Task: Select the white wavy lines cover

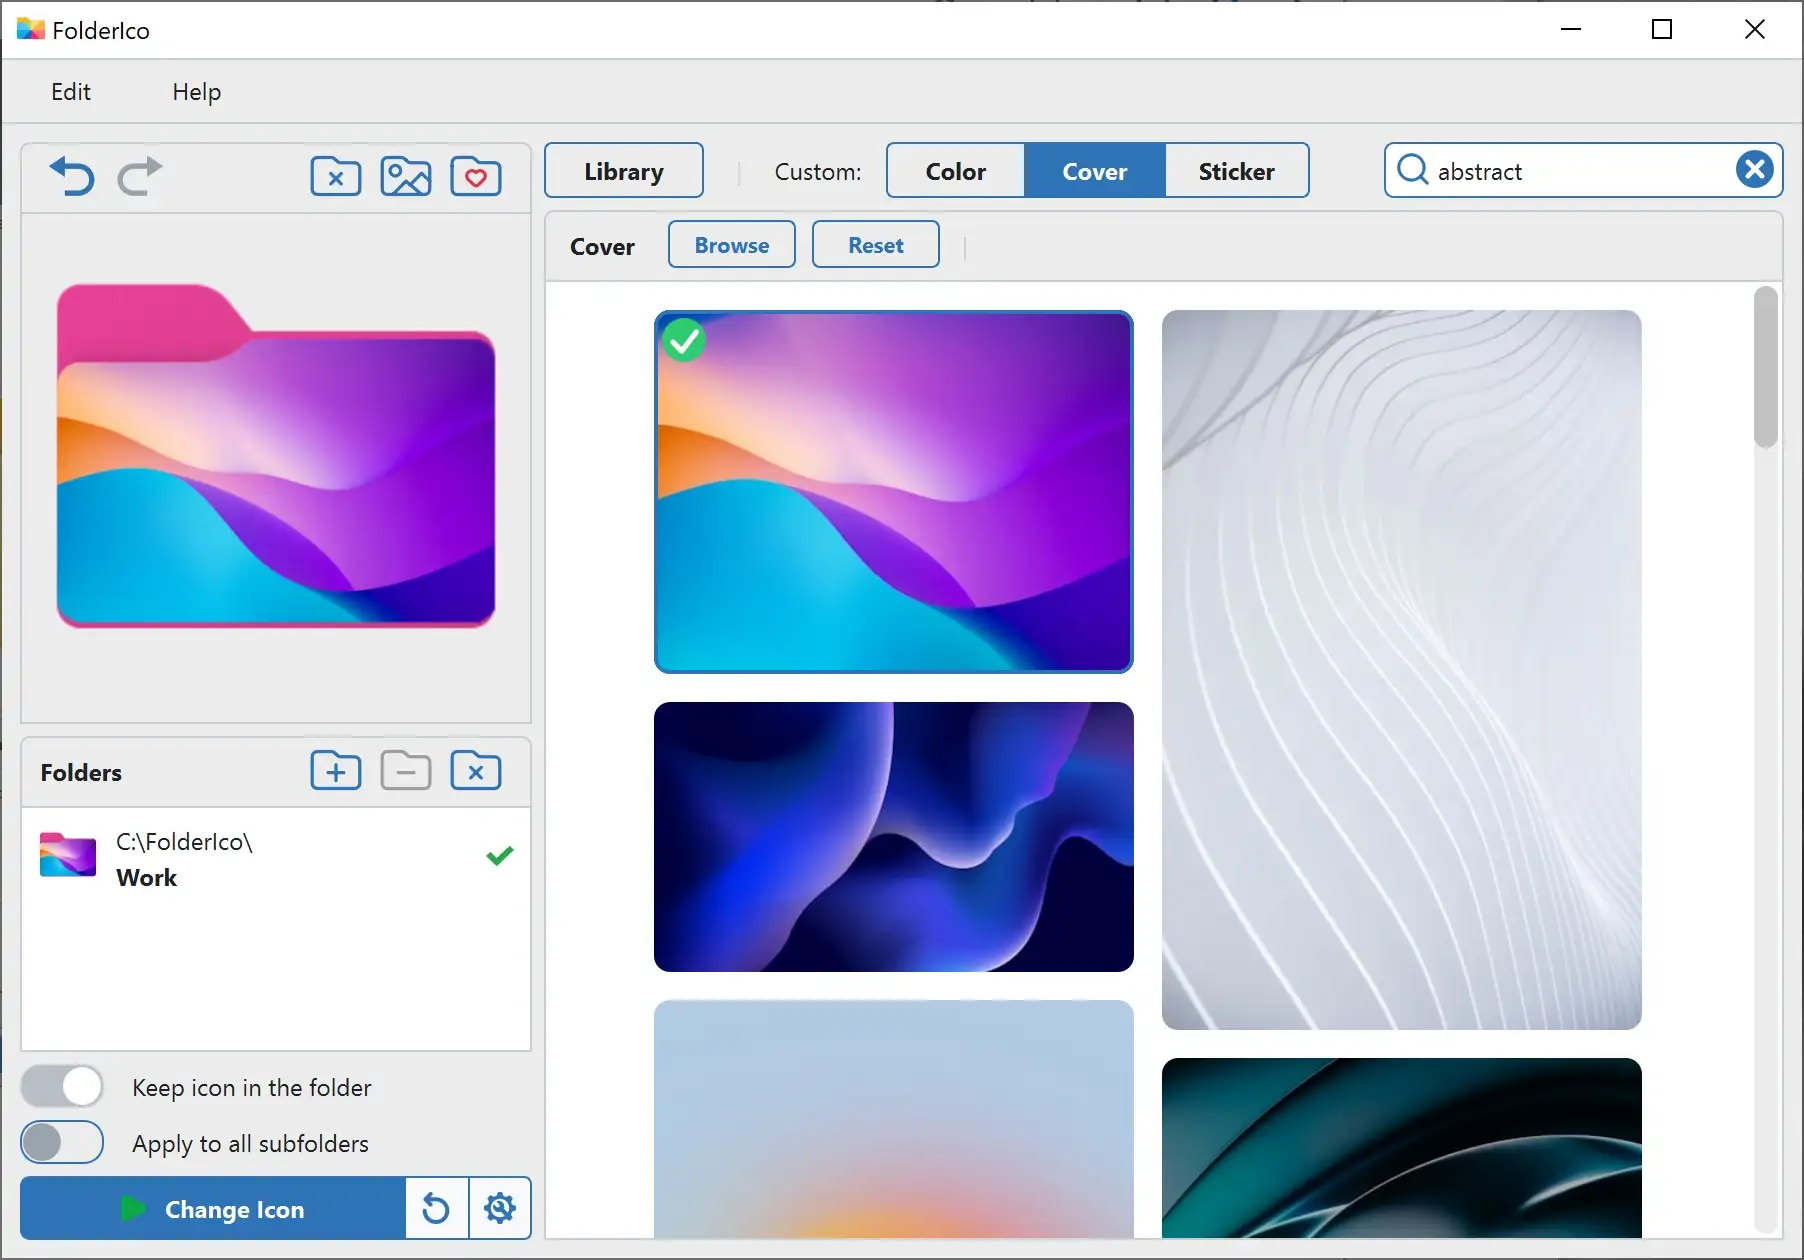Action: (1402, 670)
